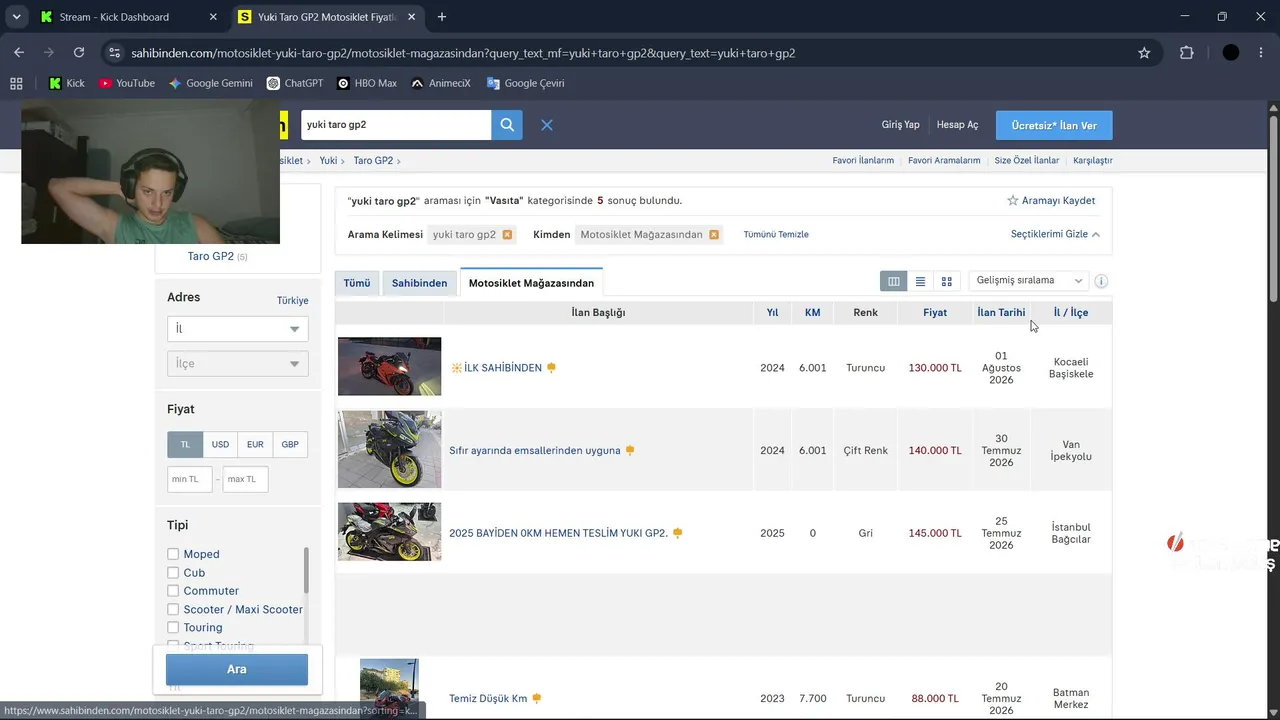Open the 'İLK SAHİBİNDEN' listing title
The width and height of the screenshot is (1280, 720).
503,368
